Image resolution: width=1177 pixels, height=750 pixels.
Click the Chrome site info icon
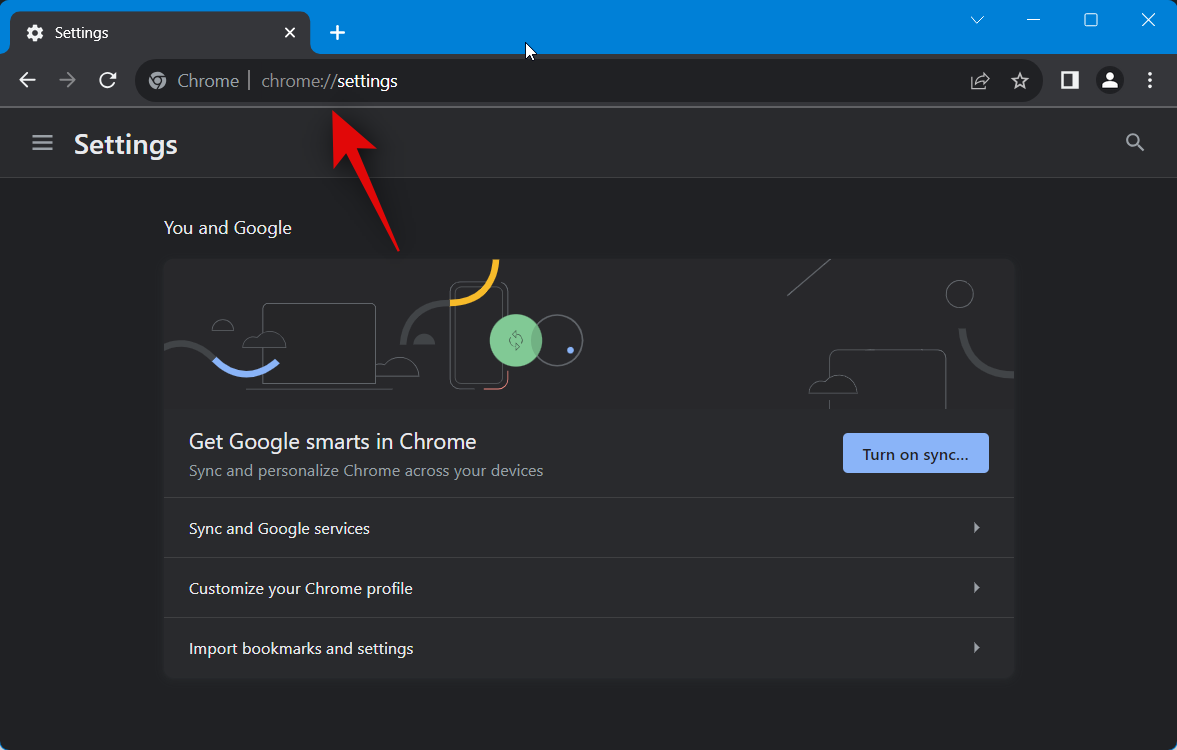point(158,81)
